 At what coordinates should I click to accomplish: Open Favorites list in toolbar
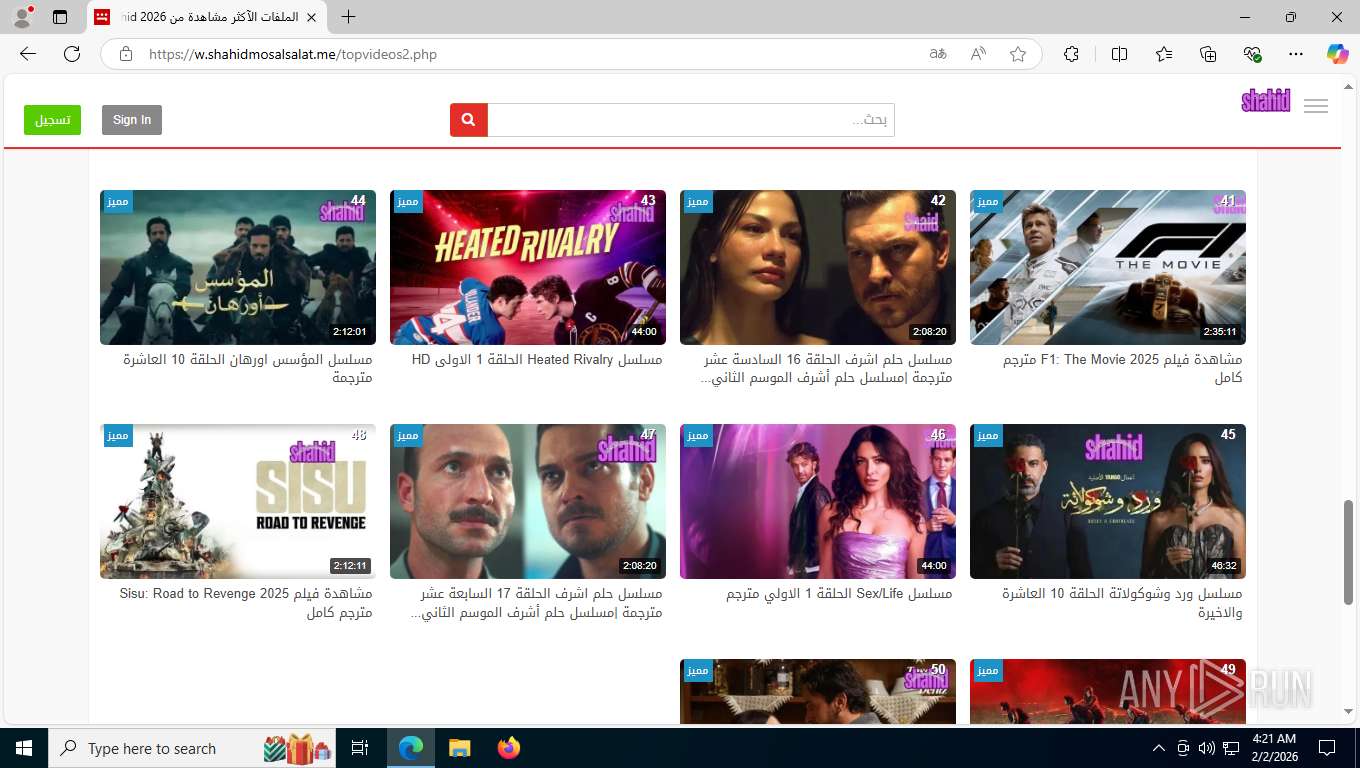[1164, 54]
